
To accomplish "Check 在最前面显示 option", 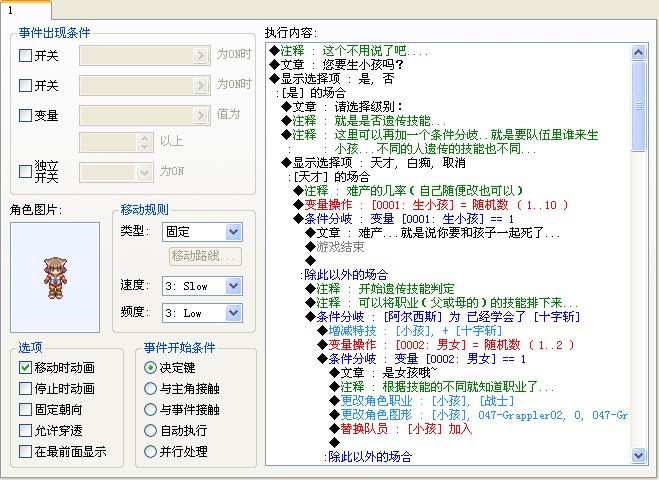I will (25, 451).
